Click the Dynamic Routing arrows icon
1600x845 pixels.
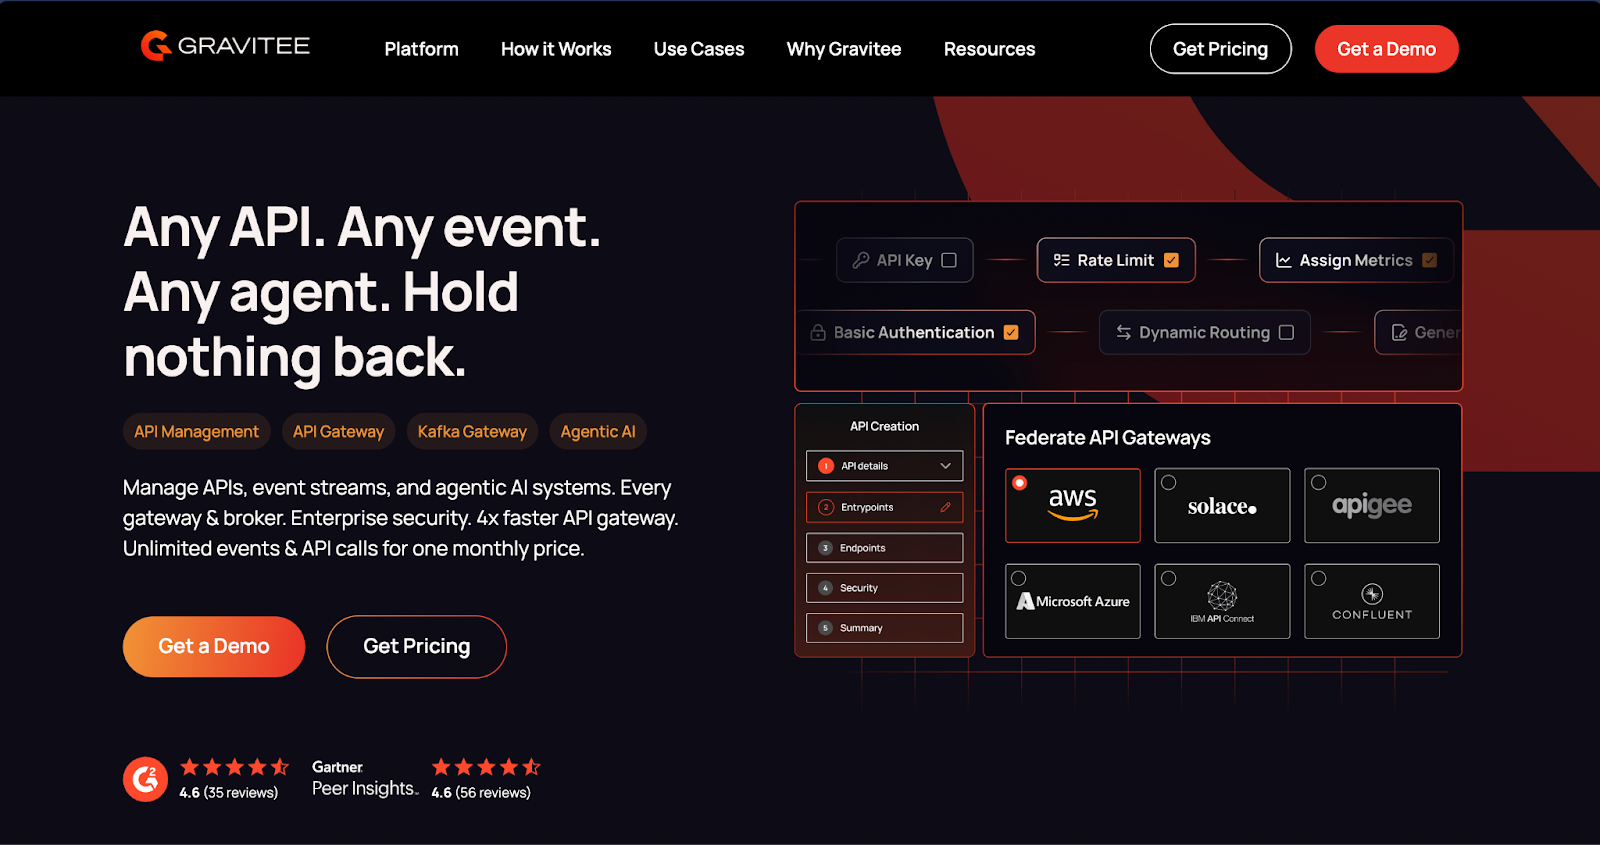point(1123,332)
